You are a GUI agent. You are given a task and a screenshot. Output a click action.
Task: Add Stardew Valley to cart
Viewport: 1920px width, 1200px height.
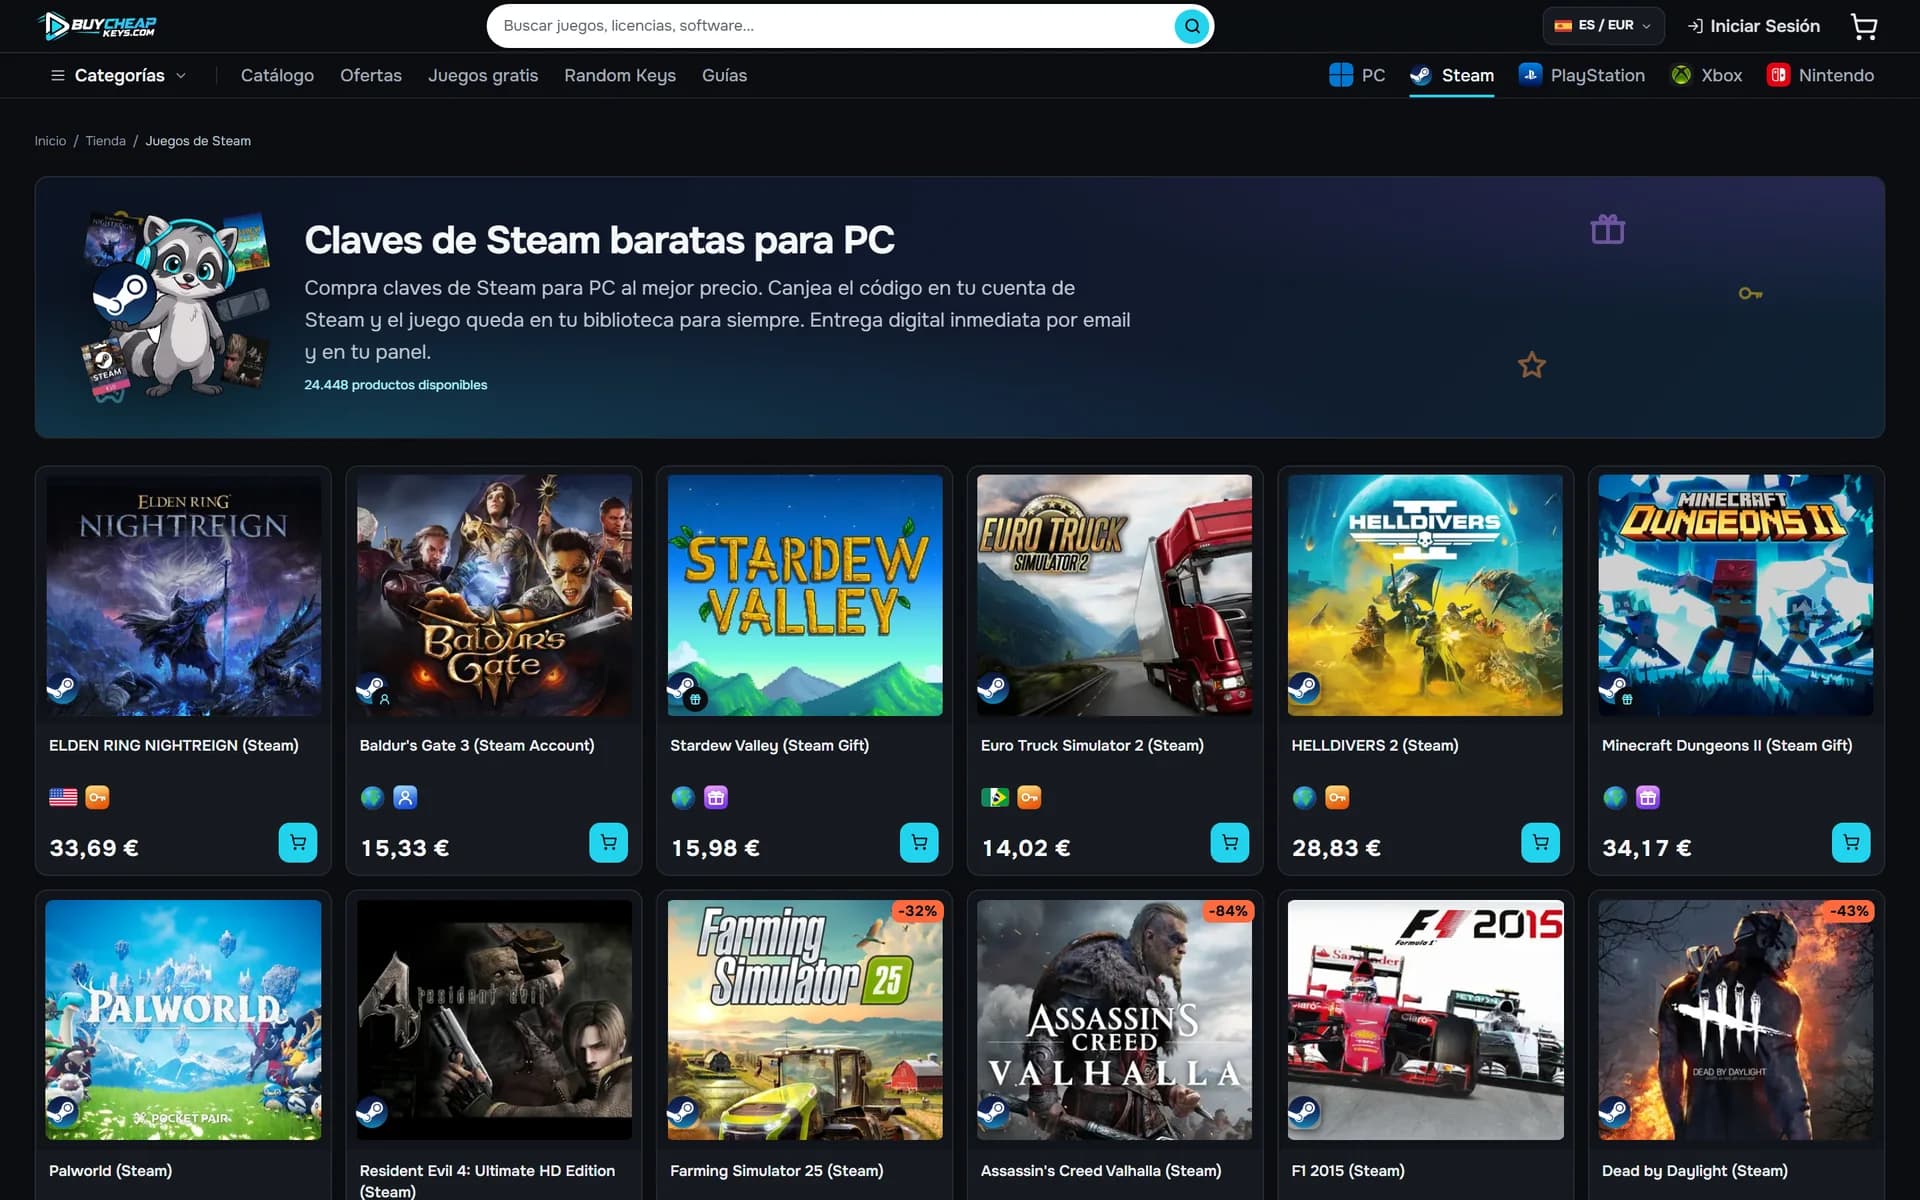(x=919, y=842)
